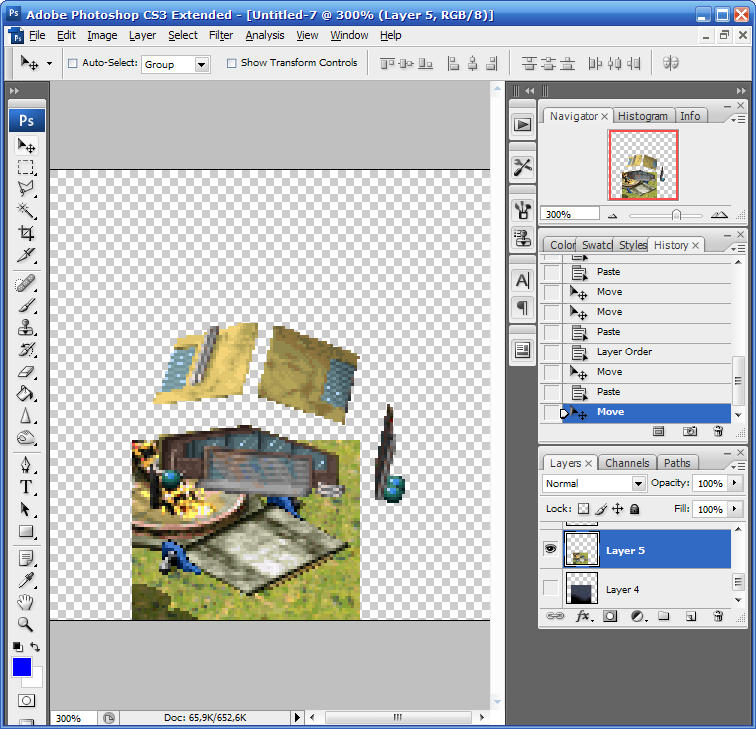Select the Slice tool
Screen dimensions: 756x729
tap(26, 255)
